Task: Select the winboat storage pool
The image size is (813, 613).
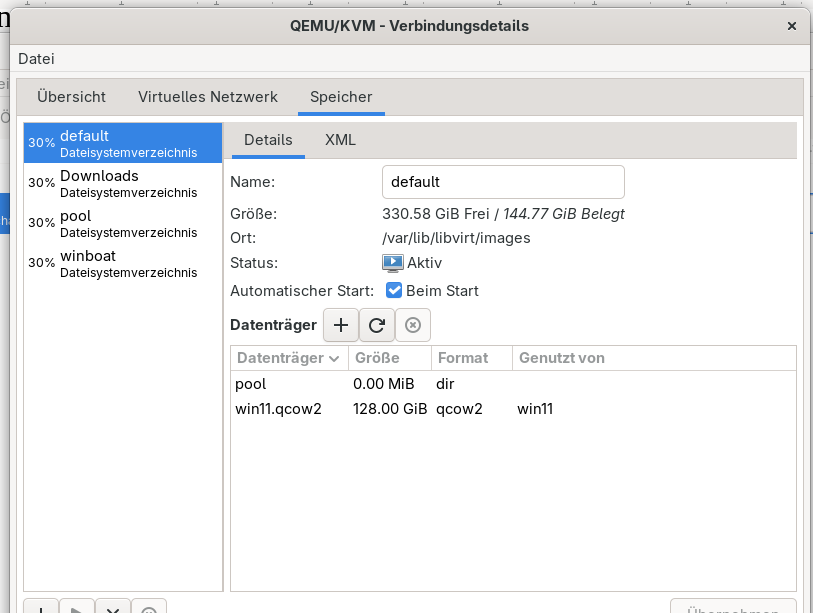Action: [x=123, y=263]
